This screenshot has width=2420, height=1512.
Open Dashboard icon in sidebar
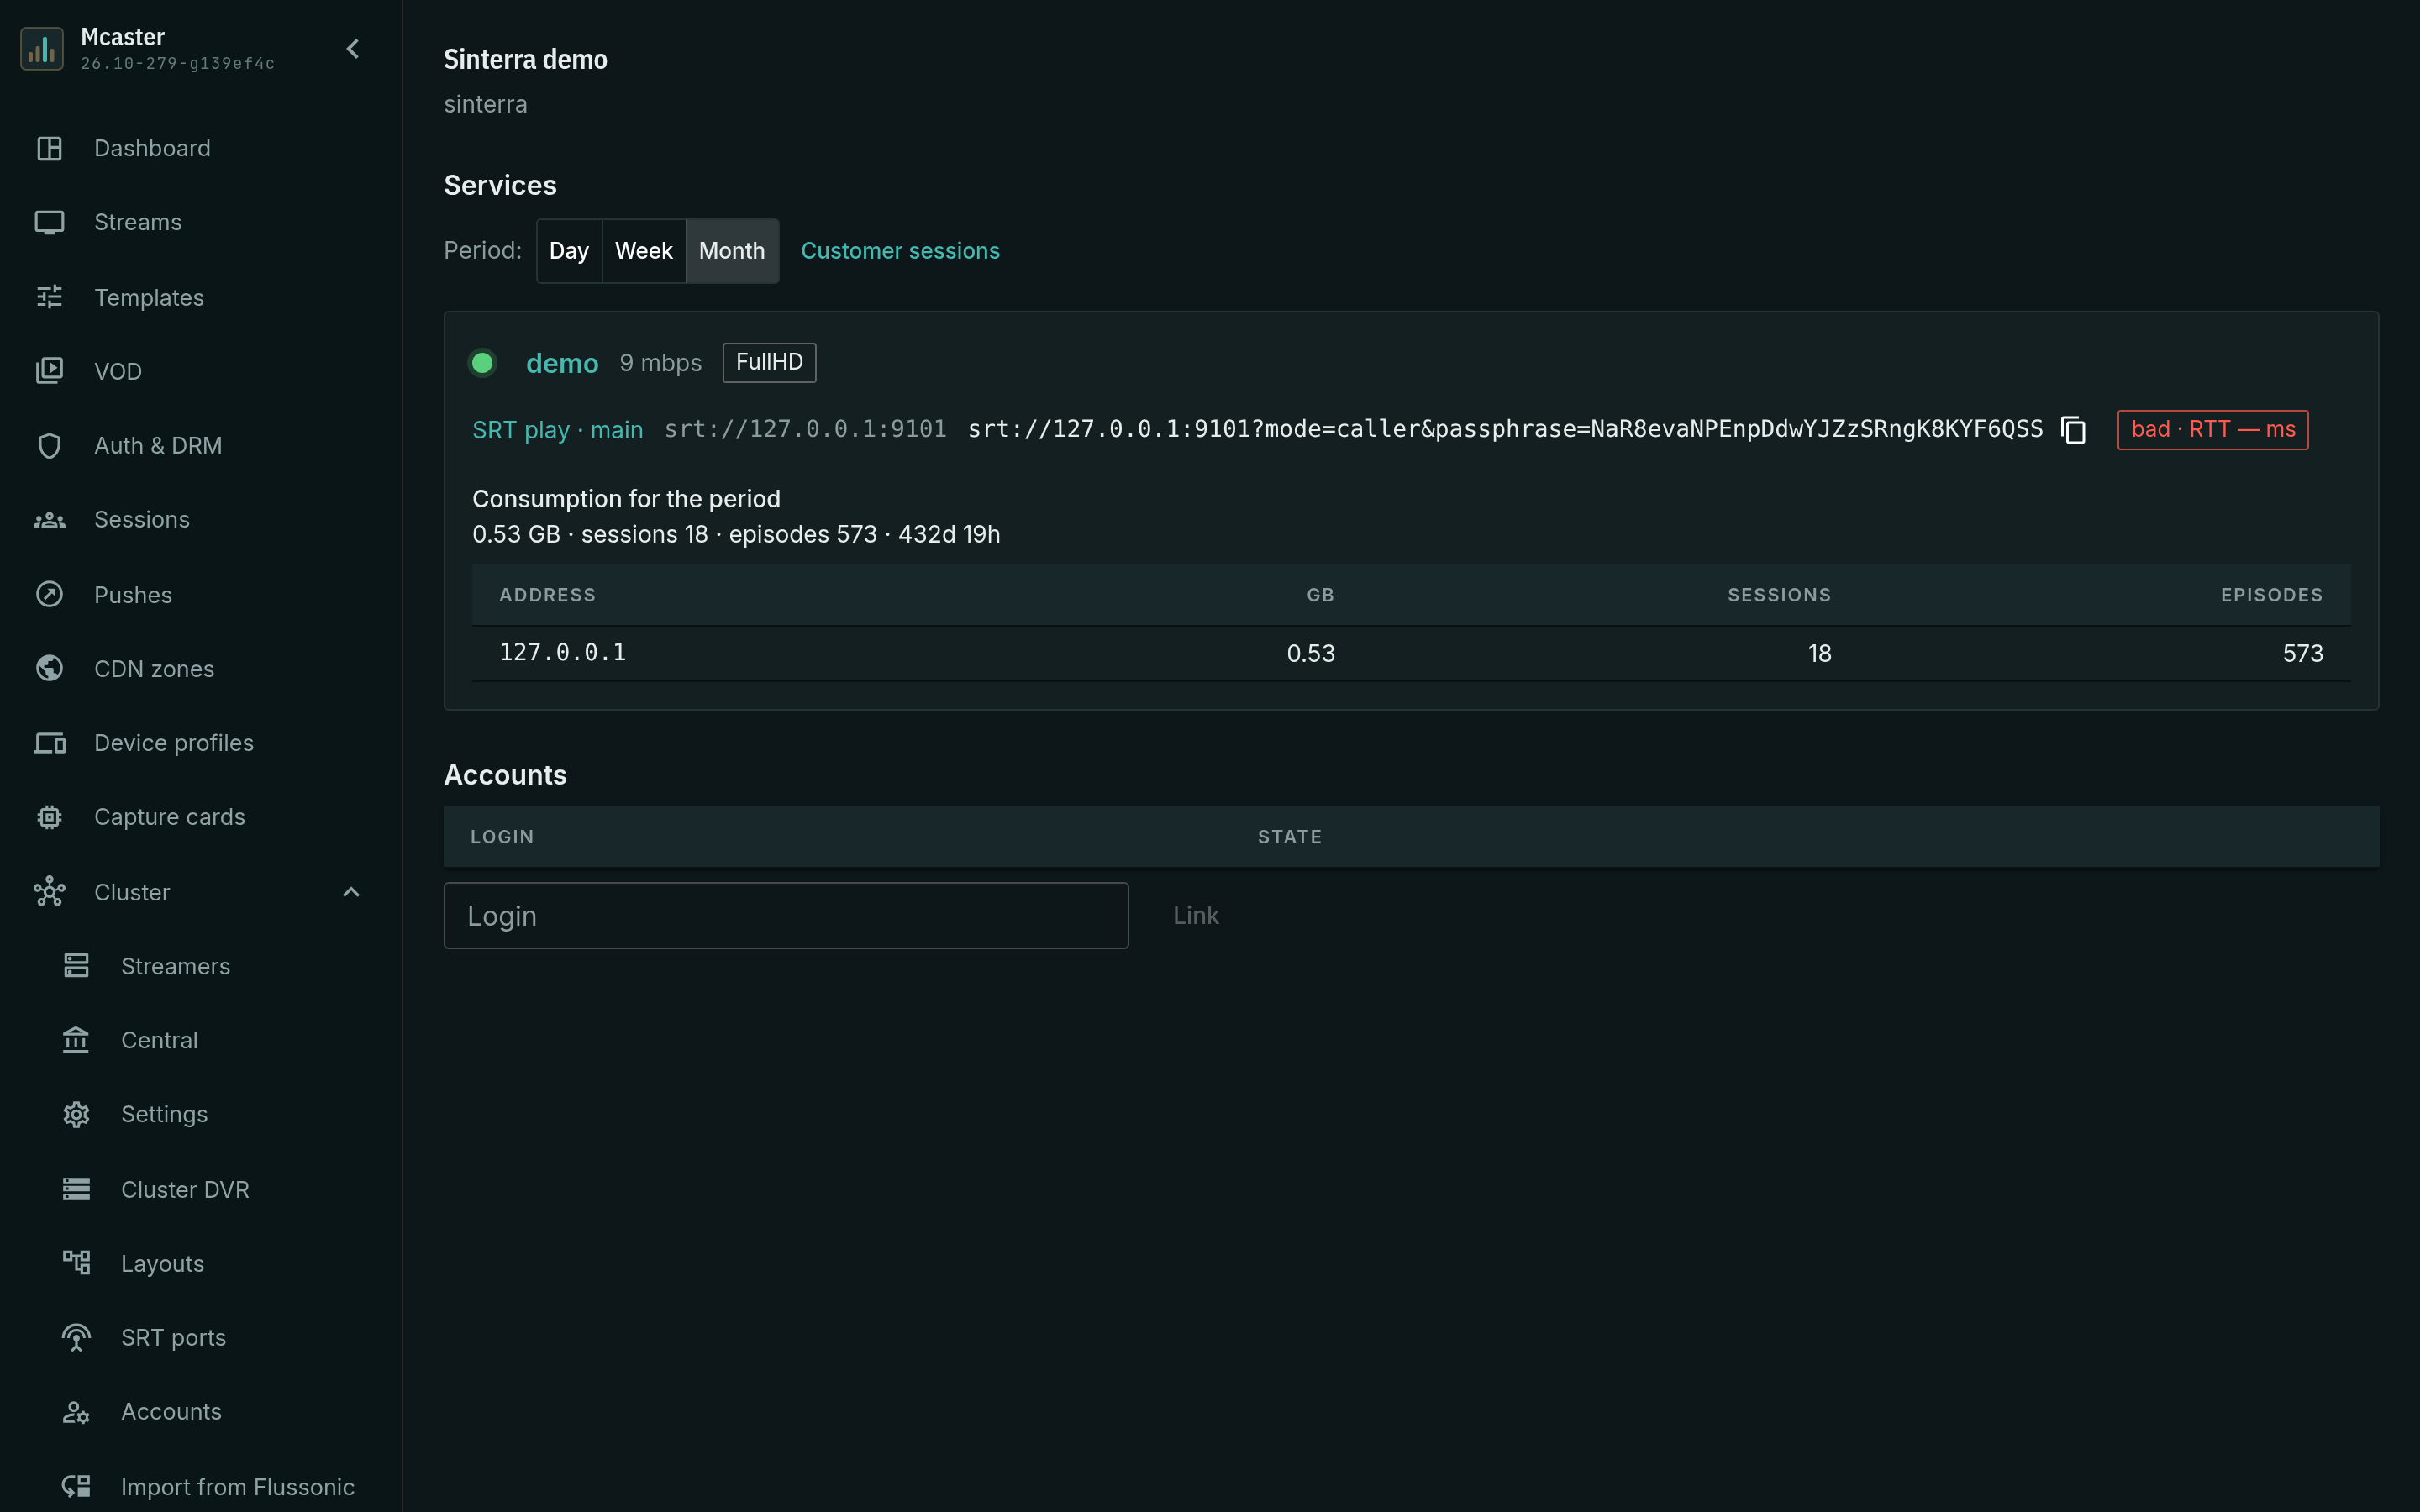point(49,148)
